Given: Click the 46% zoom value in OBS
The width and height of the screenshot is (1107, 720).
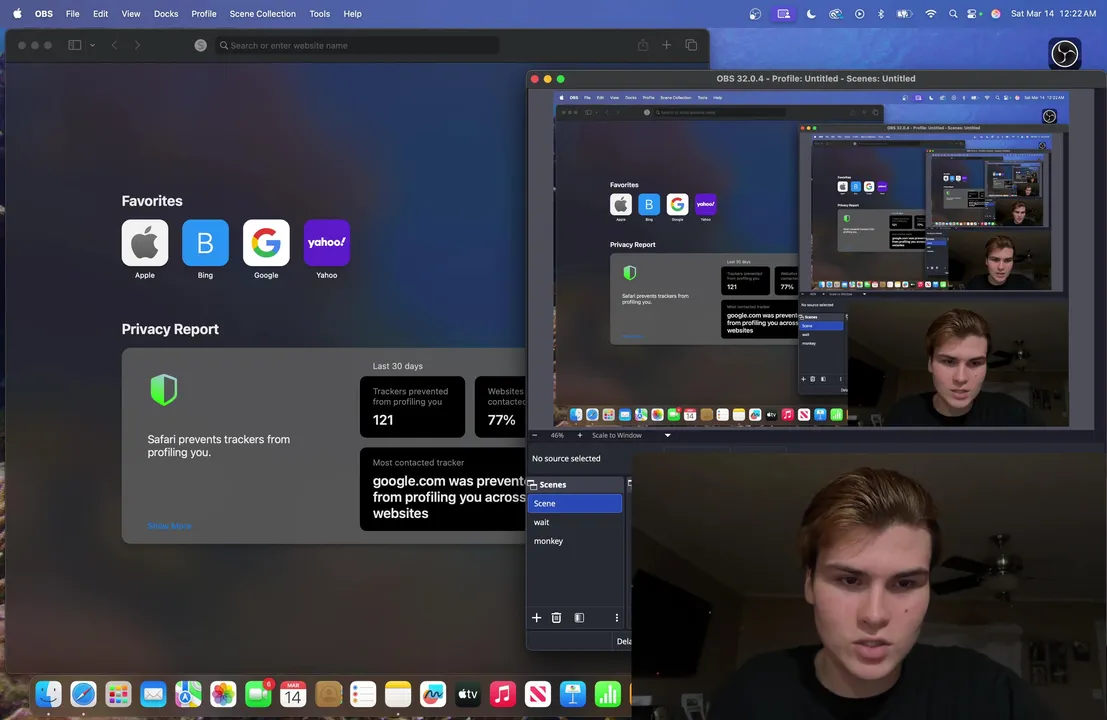Looking at the screenshot, I should [x=557, y=436].
